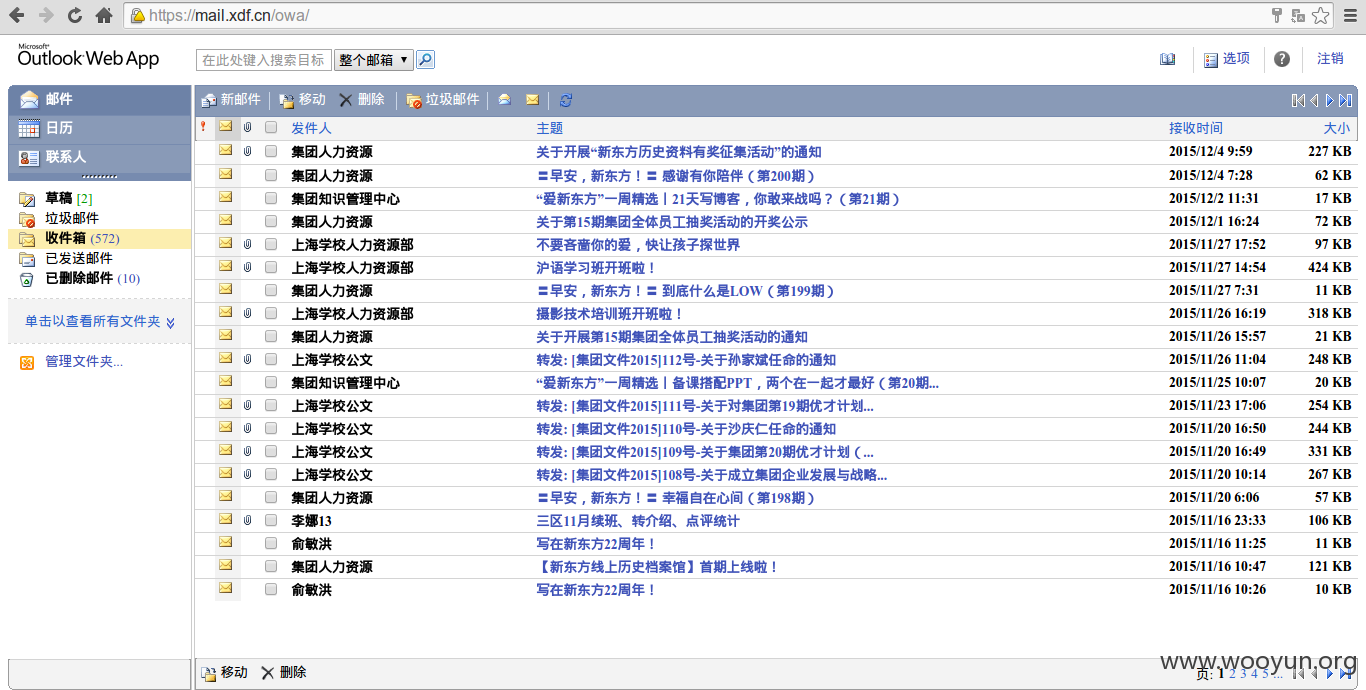Check the box for 第200期 早安新东方 email
Screen dimensions: 1366x690
(271, 175)
